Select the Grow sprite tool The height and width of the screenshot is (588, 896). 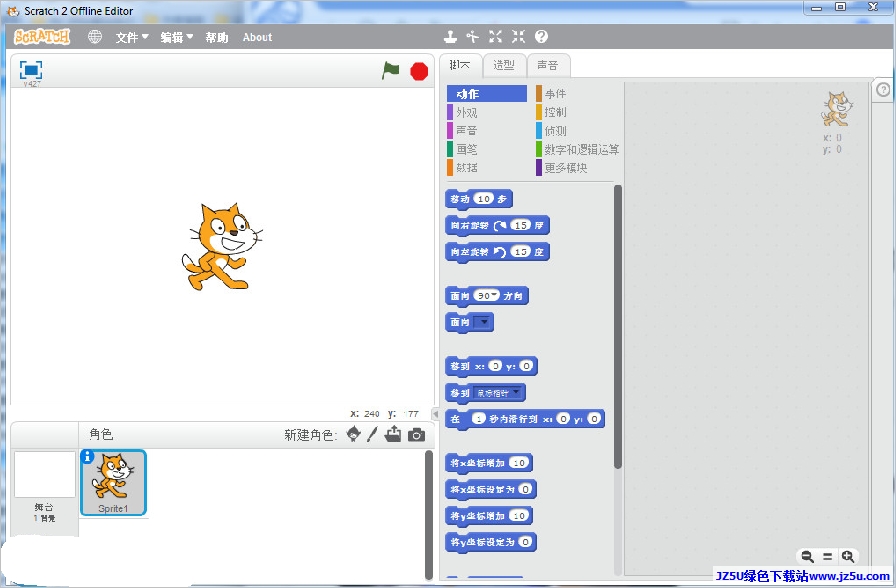click(x=495, y=37)
